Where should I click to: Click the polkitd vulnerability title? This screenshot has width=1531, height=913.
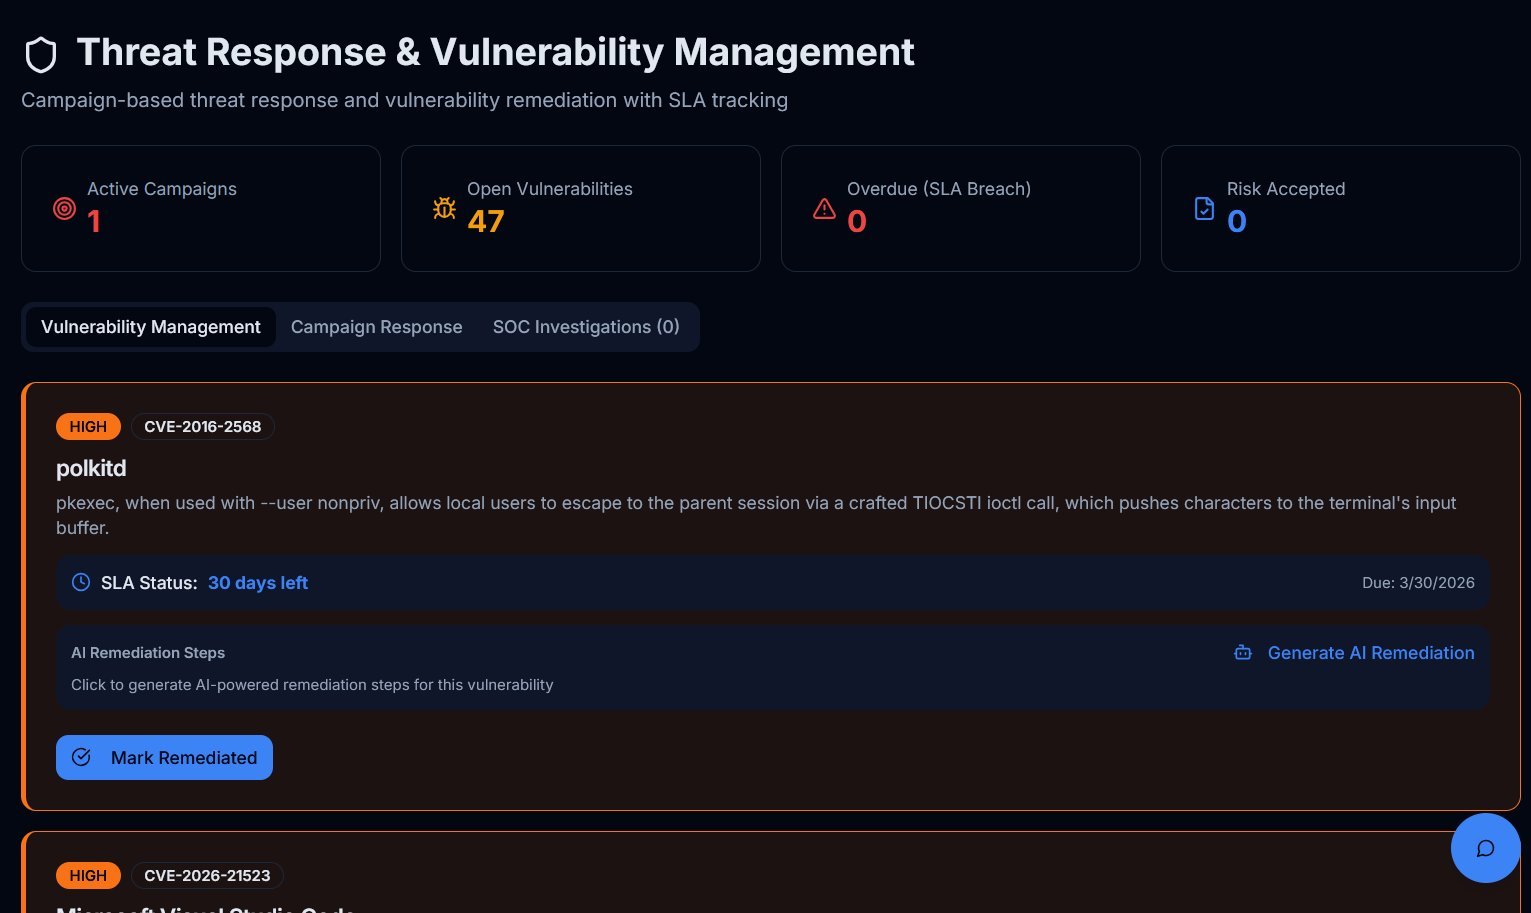pos(91,468)
